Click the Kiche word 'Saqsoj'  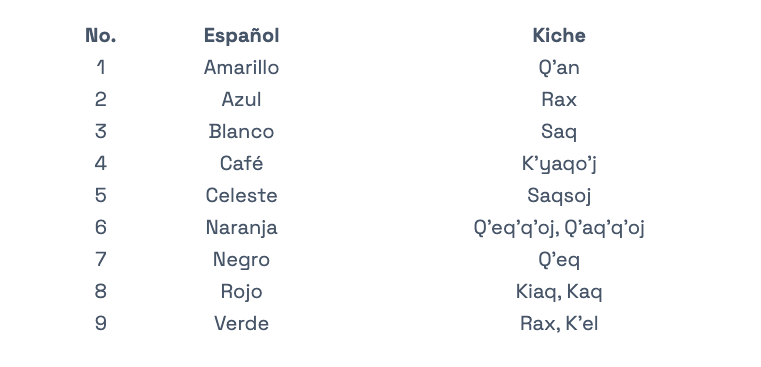tap(559, 196)
